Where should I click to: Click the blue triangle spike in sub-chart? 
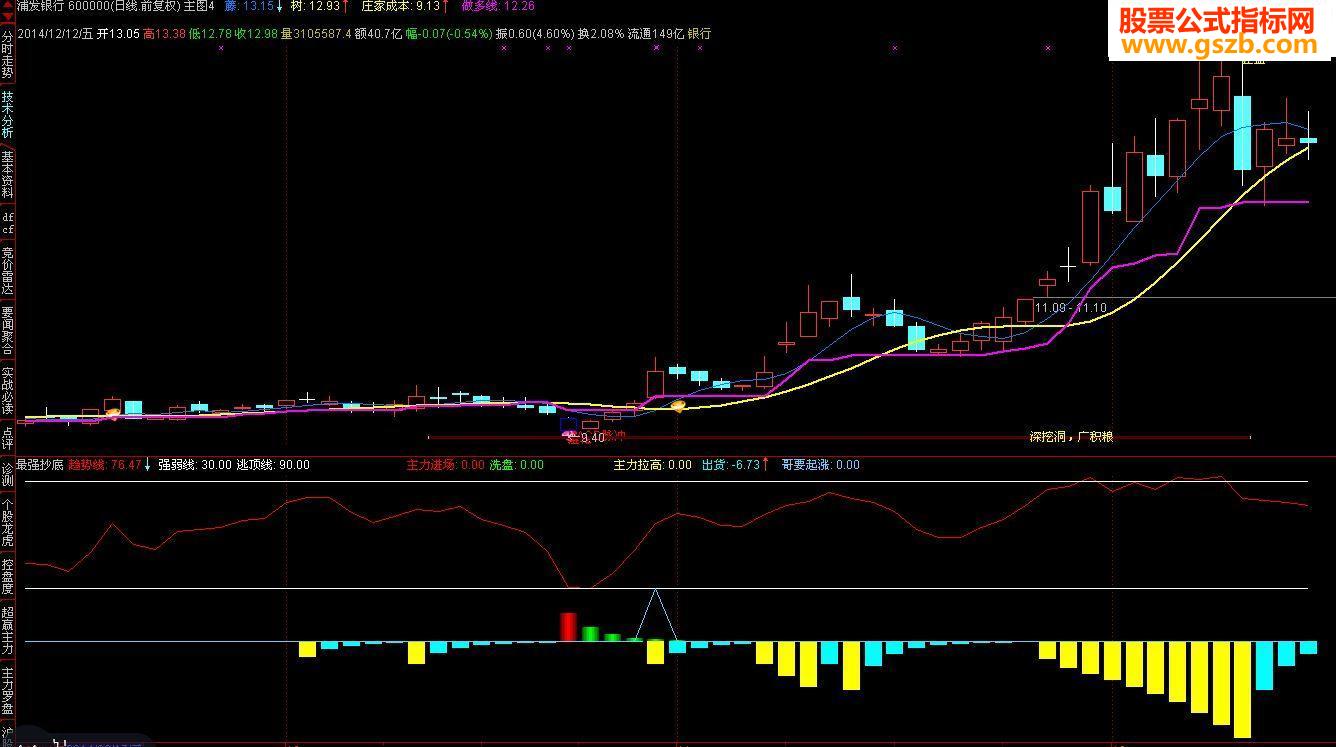click(x=656, y=614)
